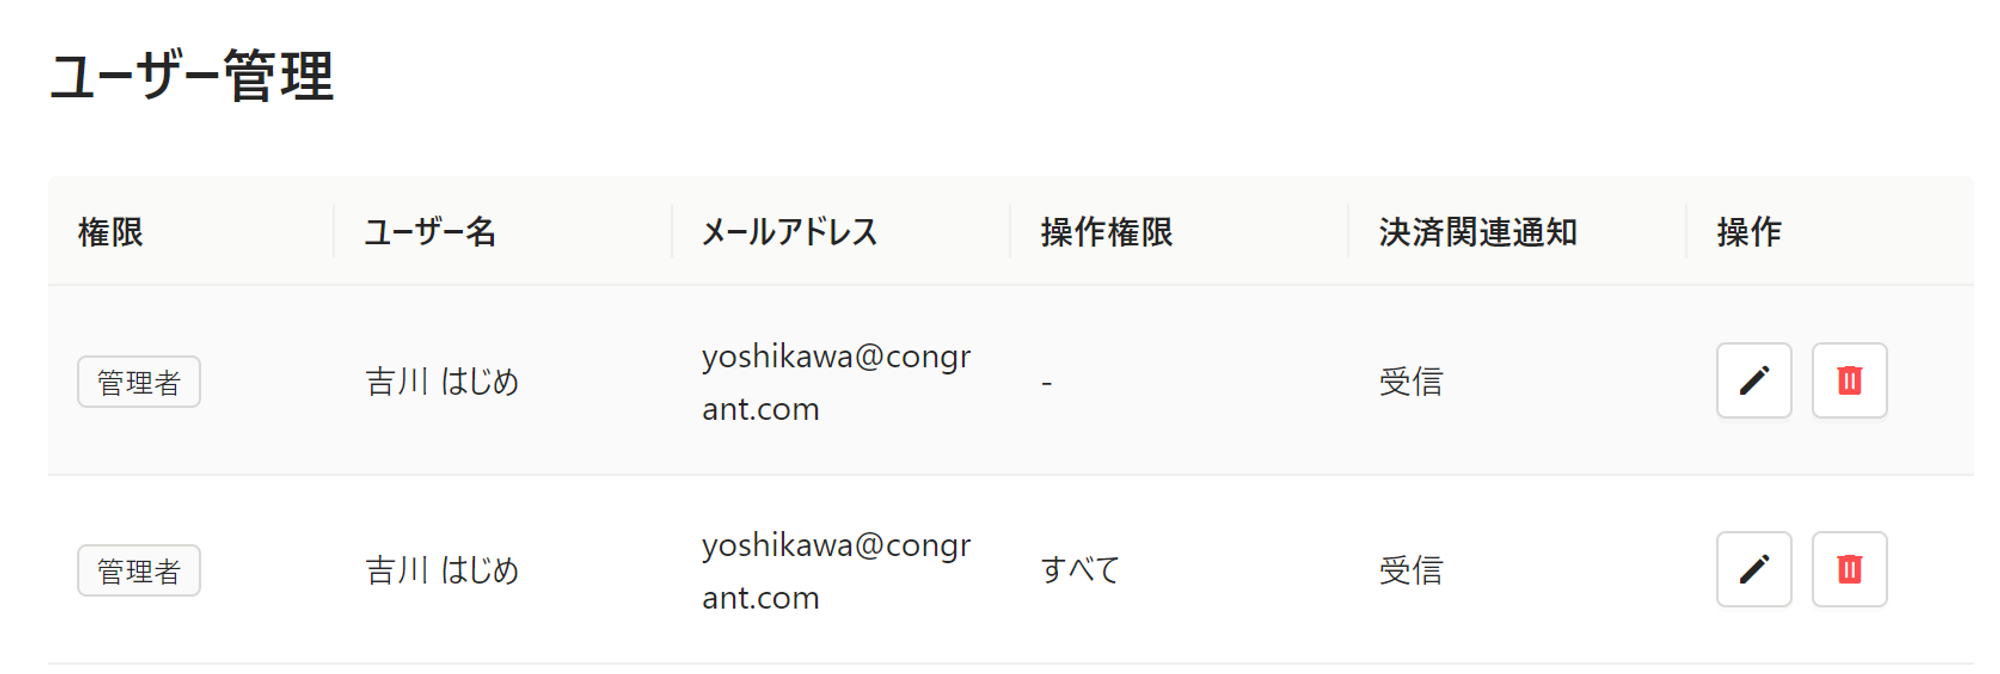Screen dimensions: 2000x674
Task: Click the 操作権限 column header
Action: [x=1106, y=232]
